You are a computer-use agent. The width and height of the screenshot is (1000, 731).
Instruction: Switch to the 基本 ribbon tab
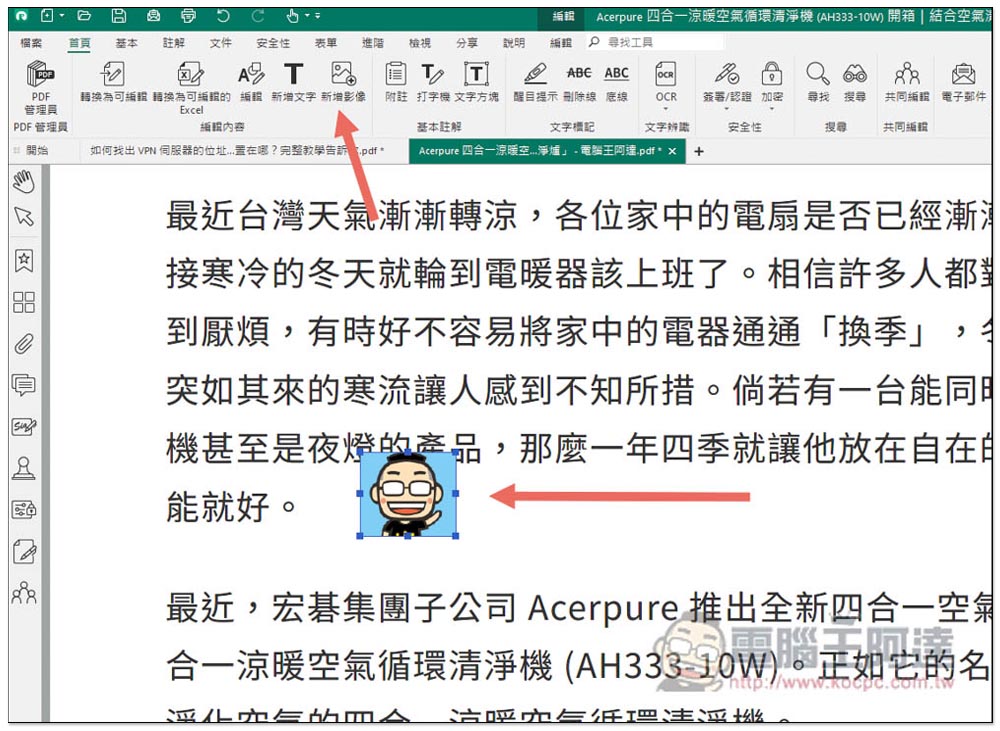coord(126,43)
